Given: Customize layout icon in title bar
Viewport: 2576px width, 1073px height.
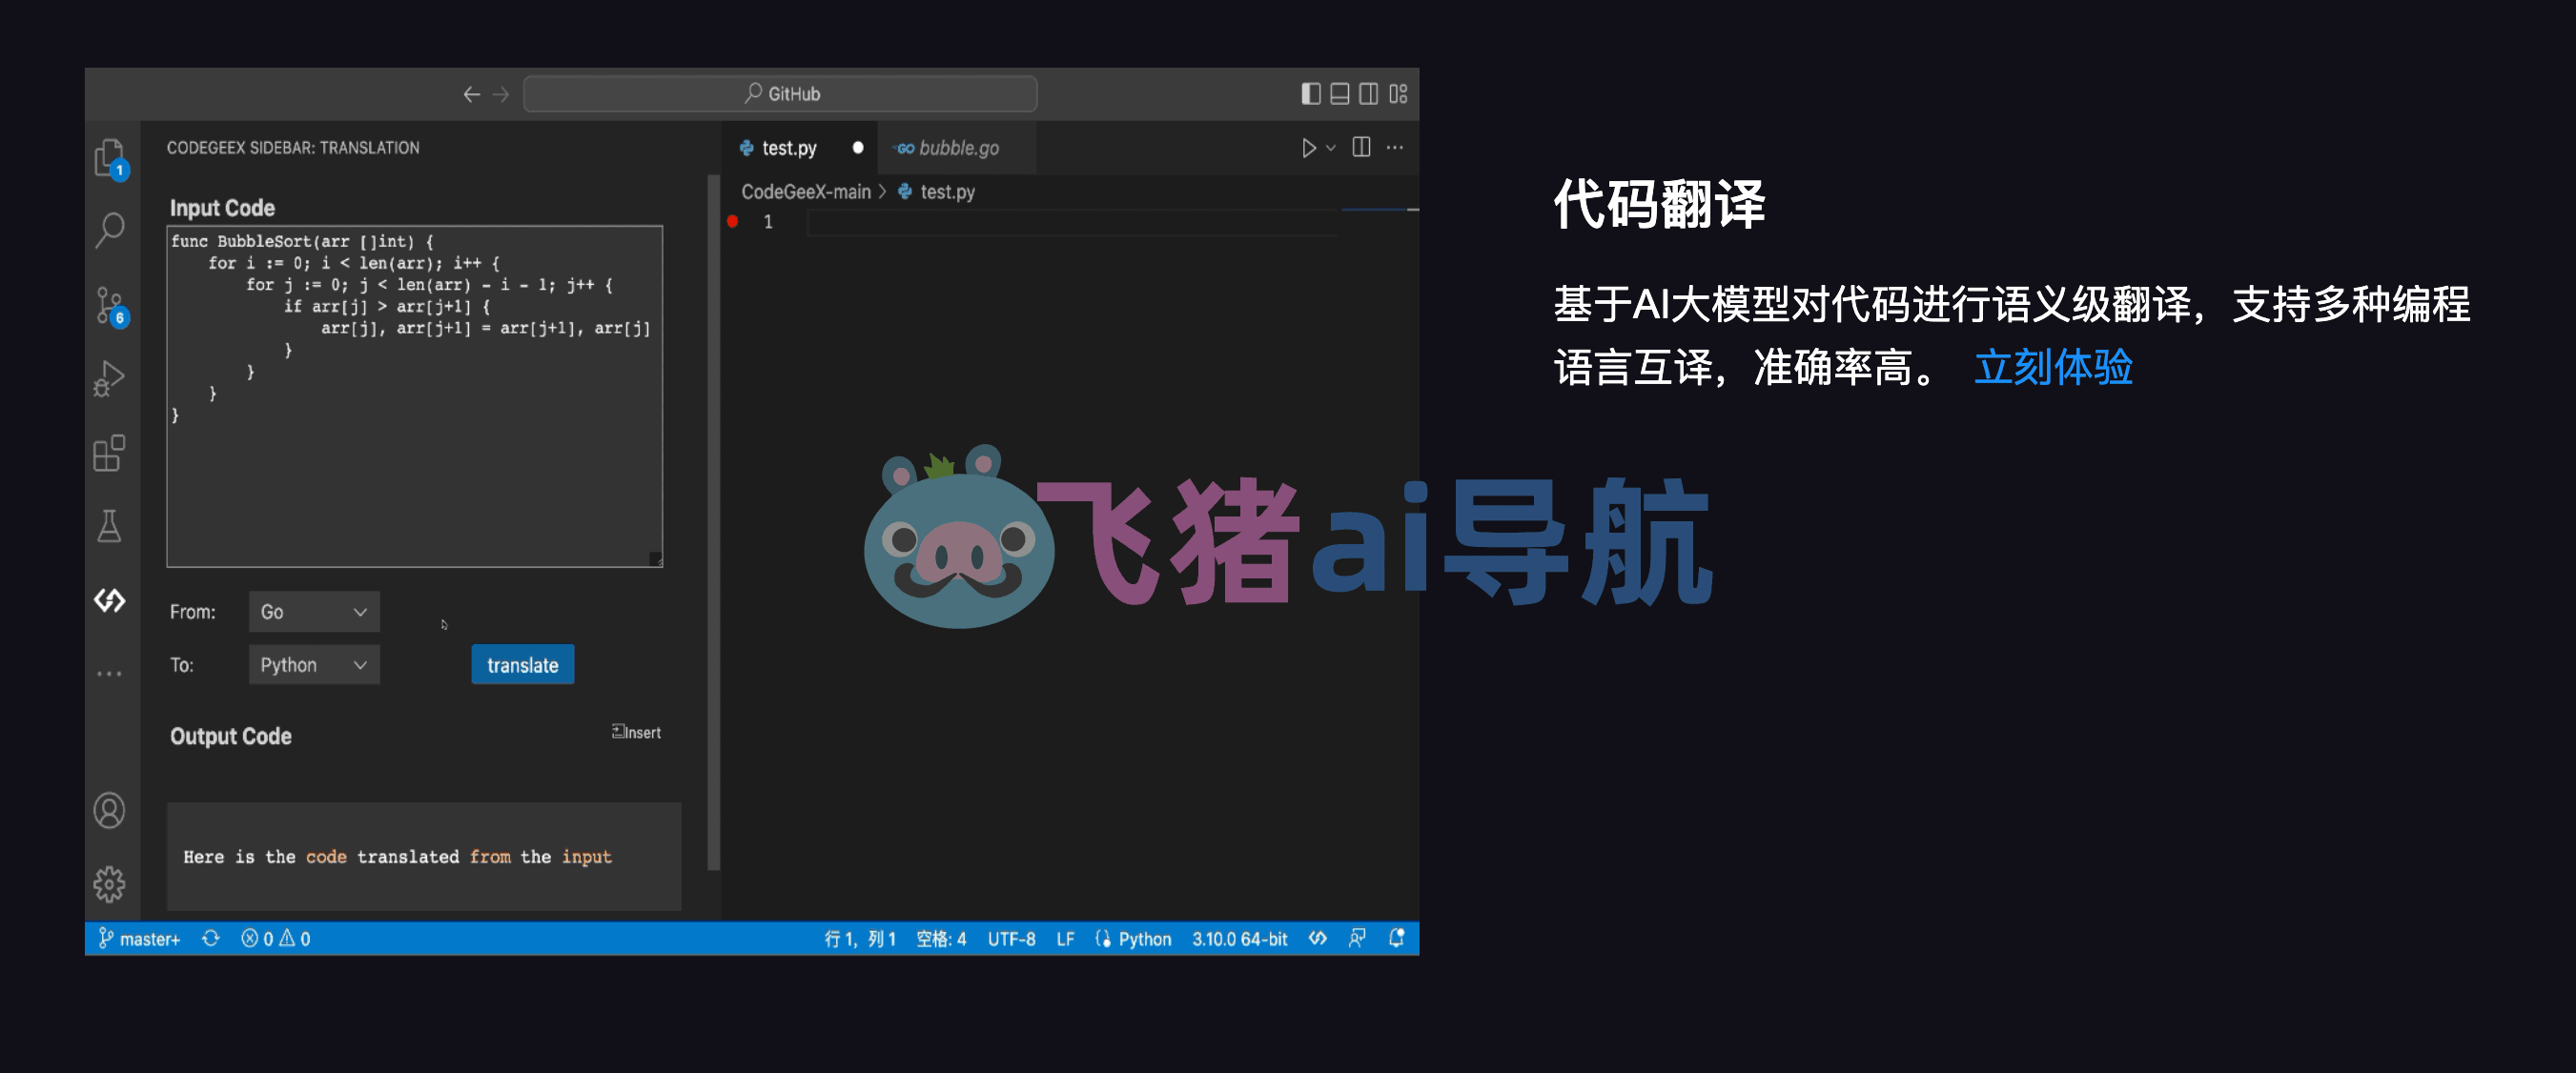Looking at the screenshot, I should tap(1398, 93).
